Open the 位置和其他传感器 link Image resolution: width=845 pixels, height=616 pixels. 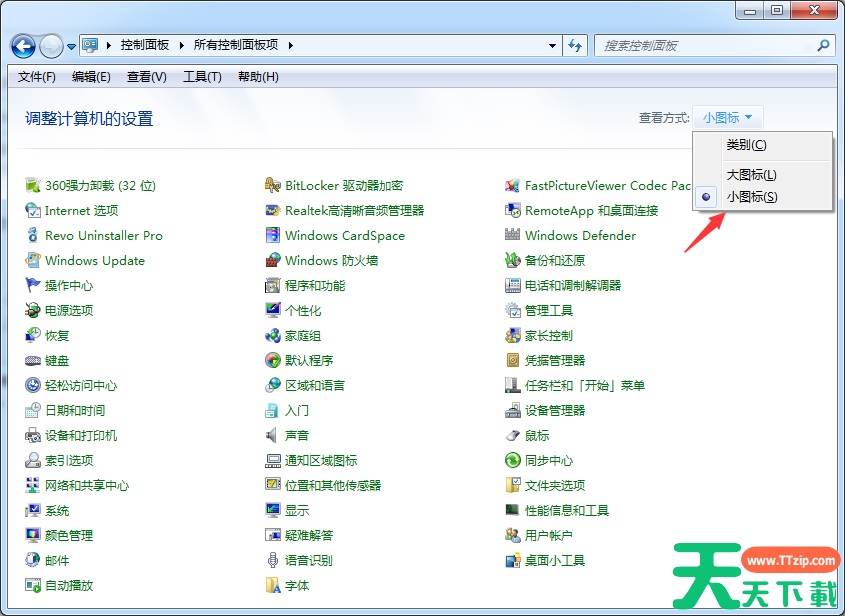(333, 486)
